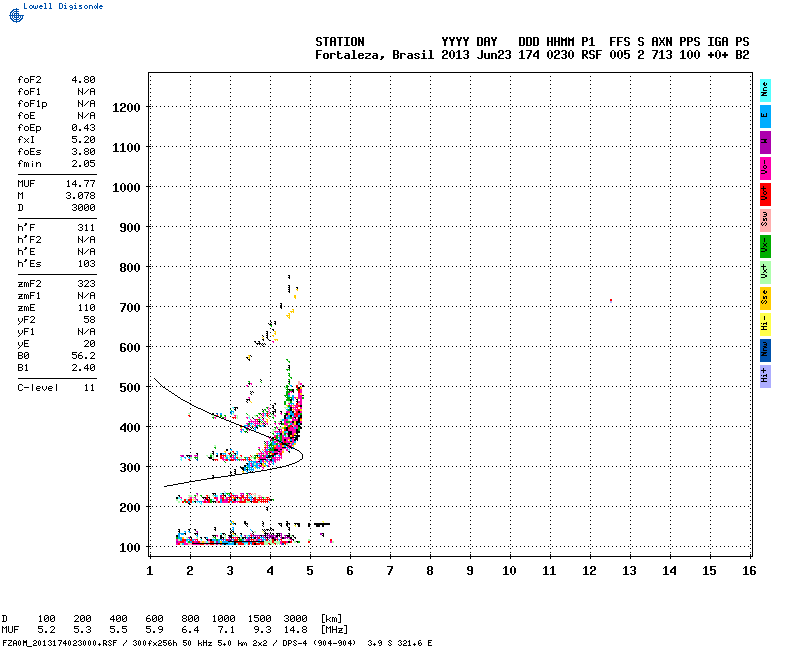The height and width of the screenshot is (650, 800).
Task: Click the 1200 km height axis label
Action: (126, 108)
